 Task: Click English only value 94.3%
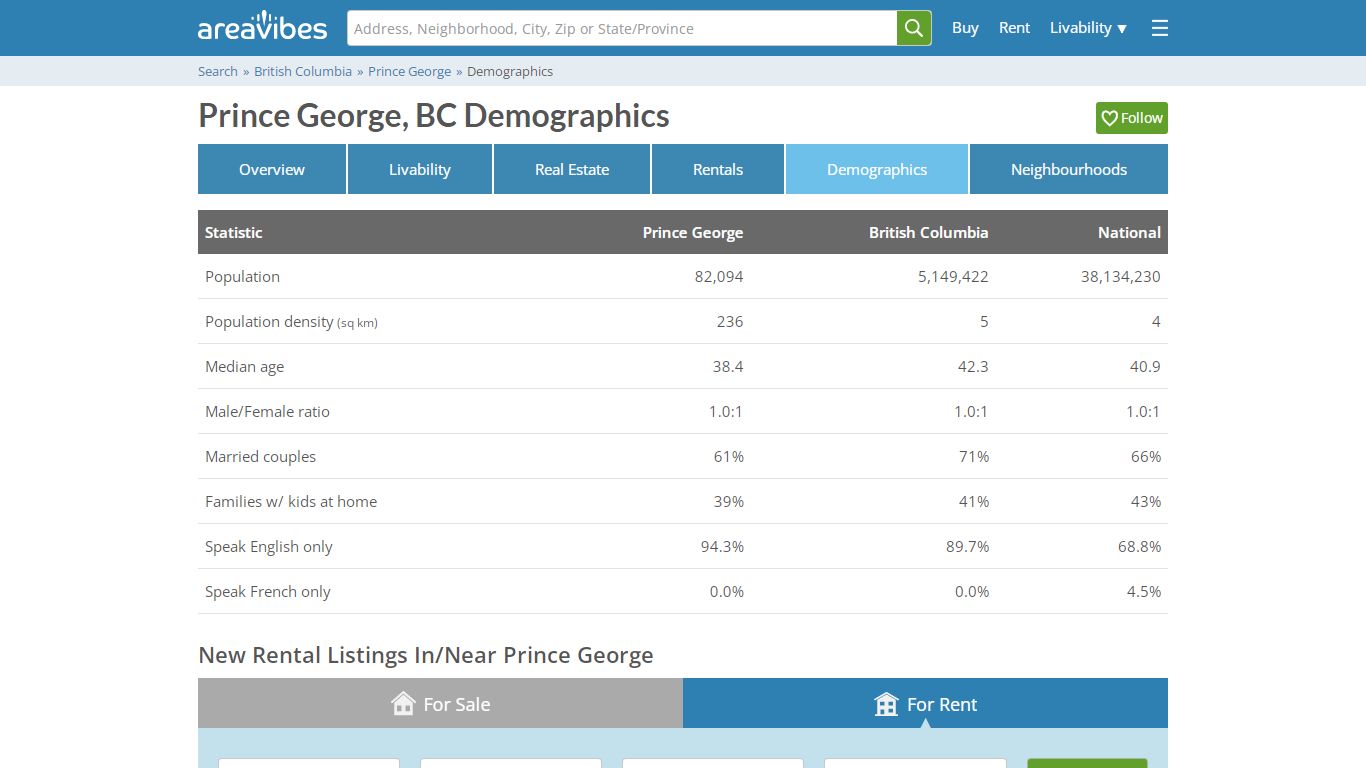722,546
